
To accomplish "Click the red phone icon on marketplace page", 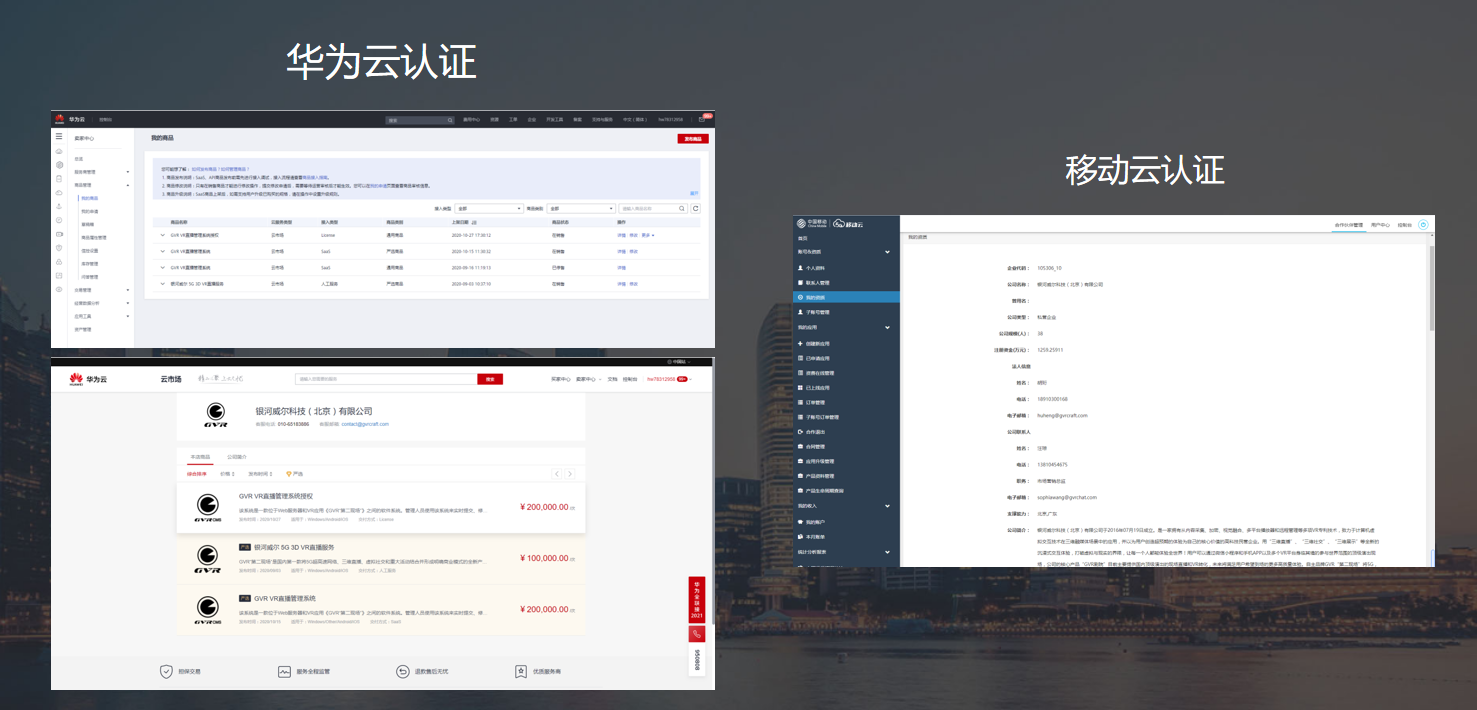I will [x=697, y=634].
